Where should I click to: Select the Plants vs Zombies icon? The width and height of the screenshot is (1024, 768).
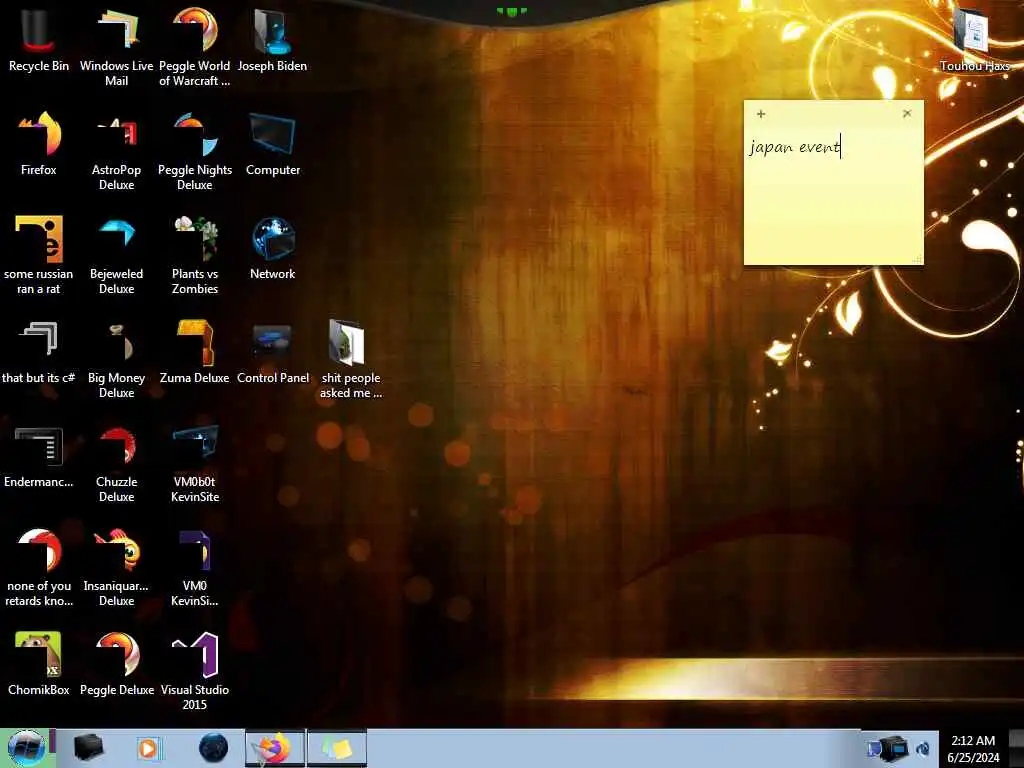pos(195,255)
